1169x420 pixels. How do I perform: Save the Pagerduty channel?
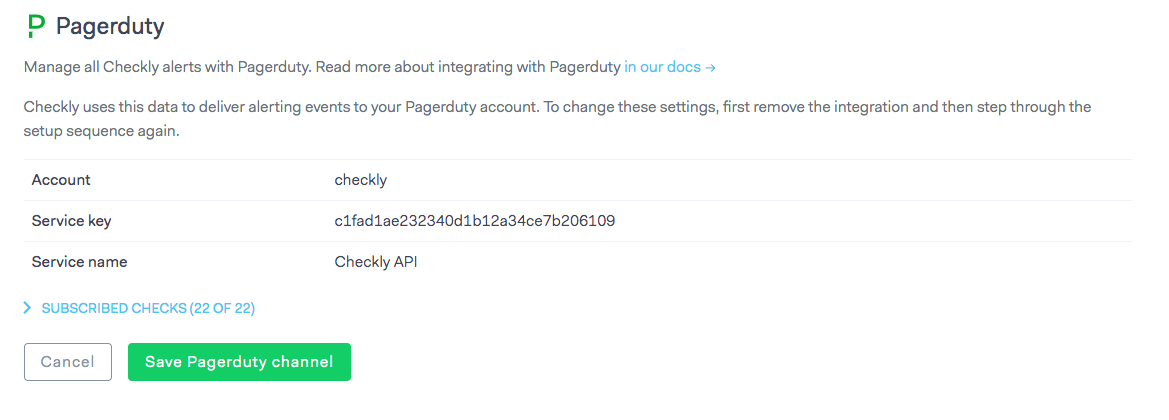(239, 362)
